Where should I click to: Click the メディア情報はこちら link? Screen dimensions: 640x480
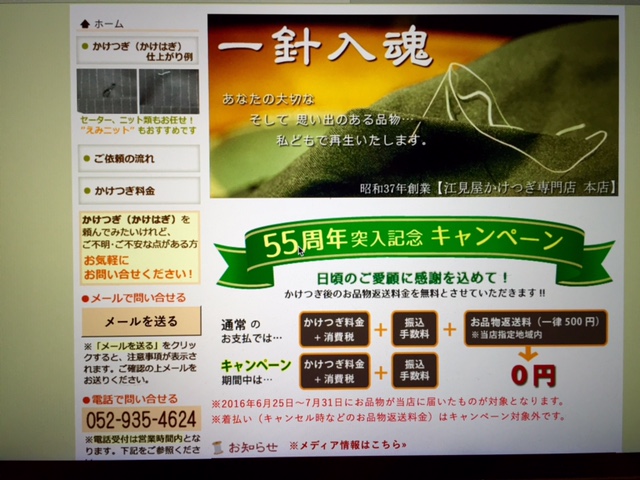coord(347,445)
